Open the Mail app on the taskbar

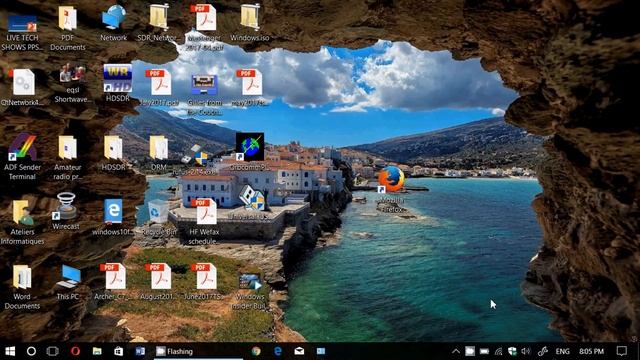[x=299, y=351]
